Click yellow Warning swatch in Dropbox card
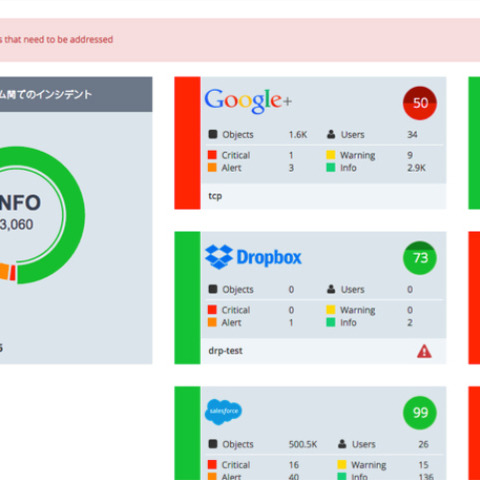The image size is (480, 480). click(331, 310)
